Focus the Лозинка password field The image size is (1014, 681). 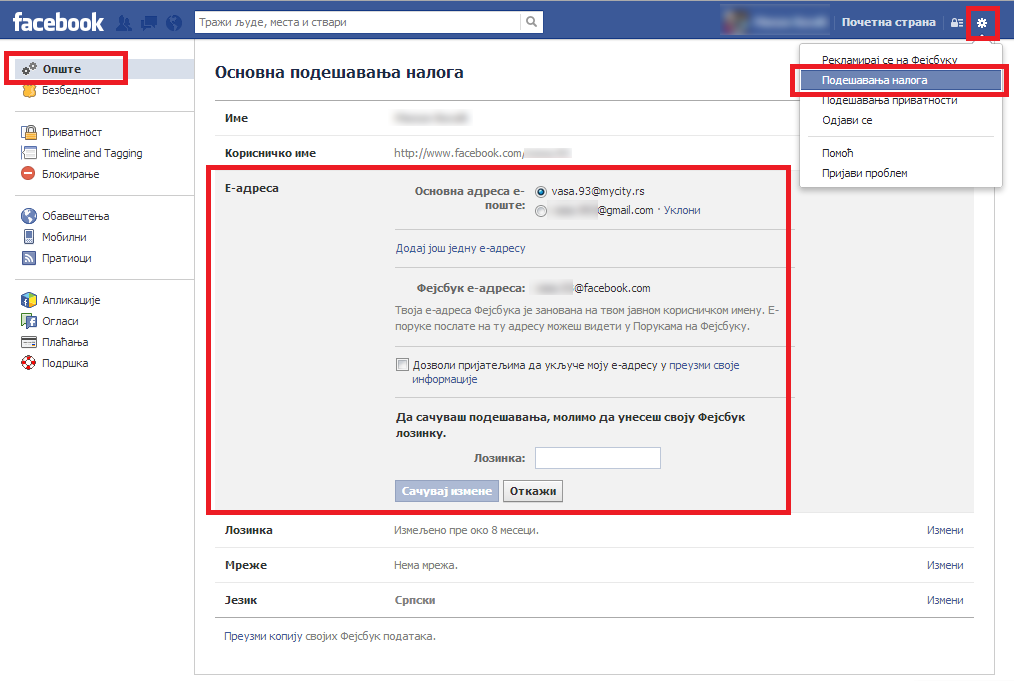tap(598, 458)
